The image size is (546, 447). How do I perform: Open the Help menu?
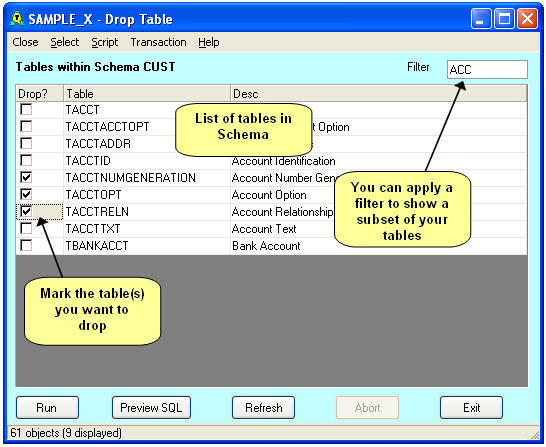[209, 42]
